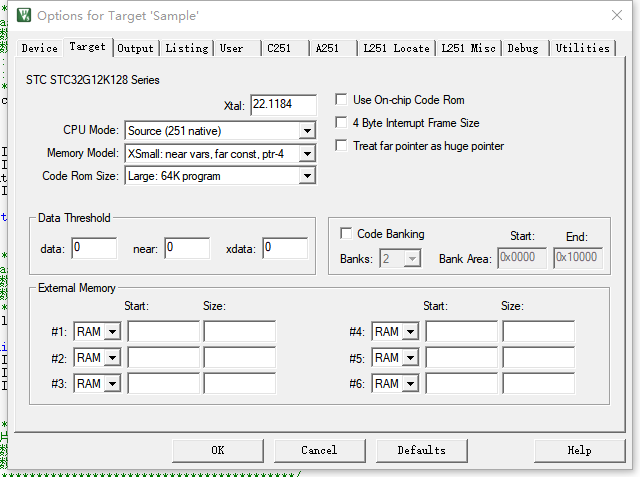Screen dimensions: 640x477
Task: Switch to the Debug tab
Action: click(x=525, y=48)
